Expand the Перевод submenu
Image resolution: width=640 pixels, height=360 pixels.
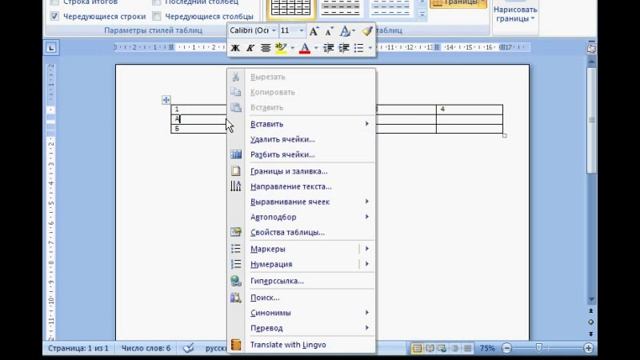pyautogui.click(x=367, y=328)
